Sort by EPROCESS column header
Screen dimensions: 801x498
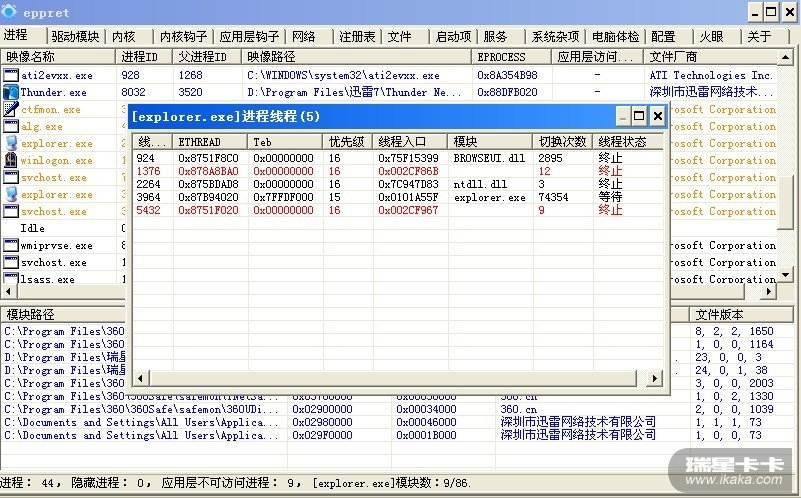[511, 57]
